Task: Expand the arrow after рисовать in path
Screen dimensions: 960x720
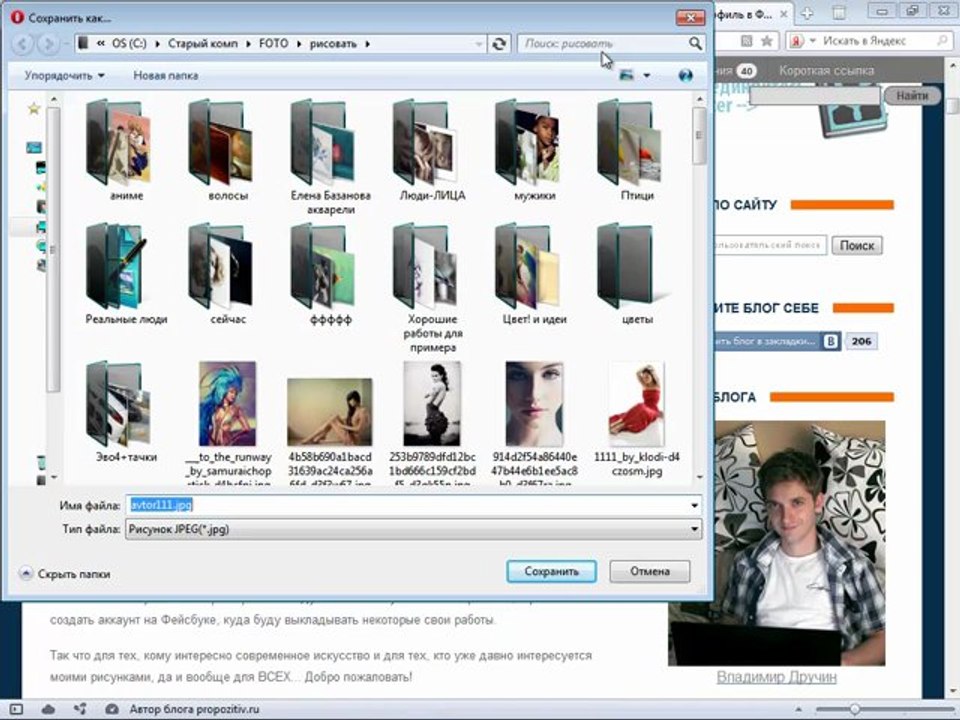Action: 367,44
